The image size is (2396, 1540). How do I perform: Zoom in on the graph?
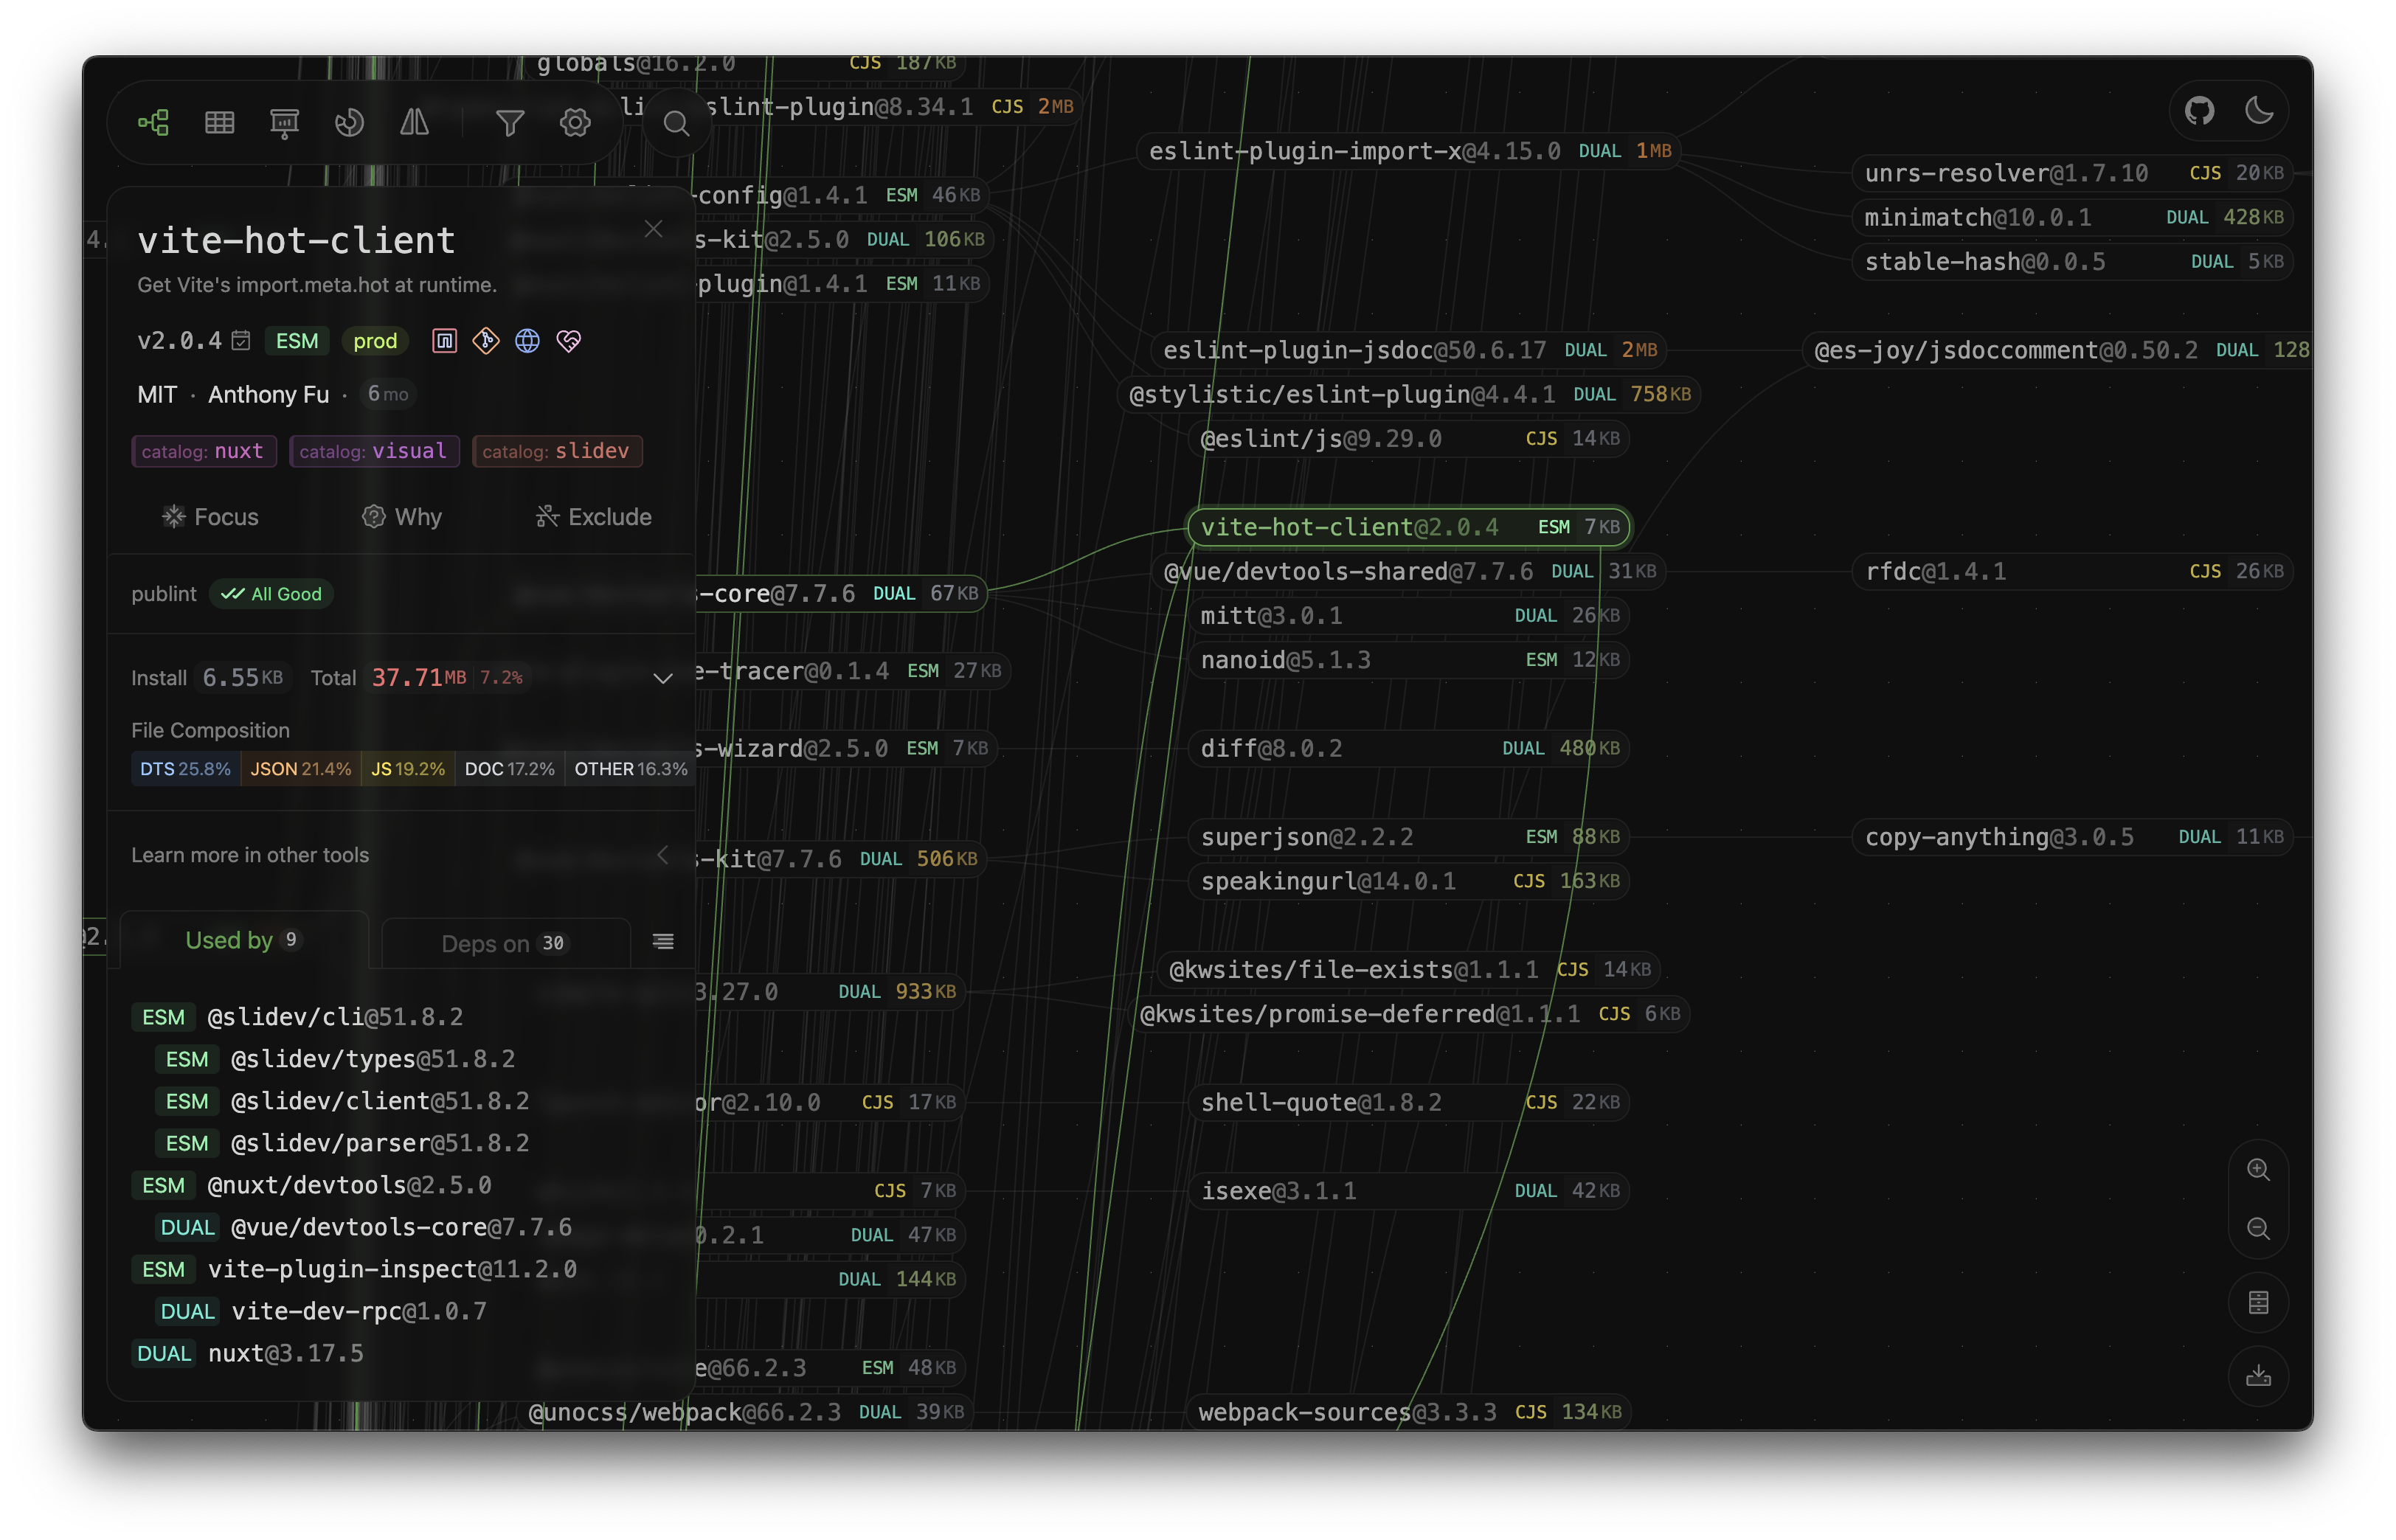coord(2258,1170)
